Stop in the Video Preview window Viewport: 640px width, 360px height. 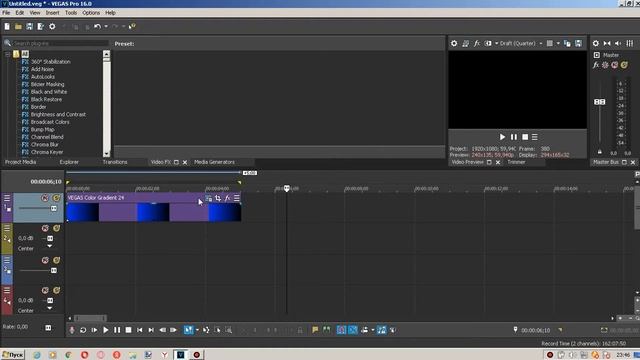point(525,137)
